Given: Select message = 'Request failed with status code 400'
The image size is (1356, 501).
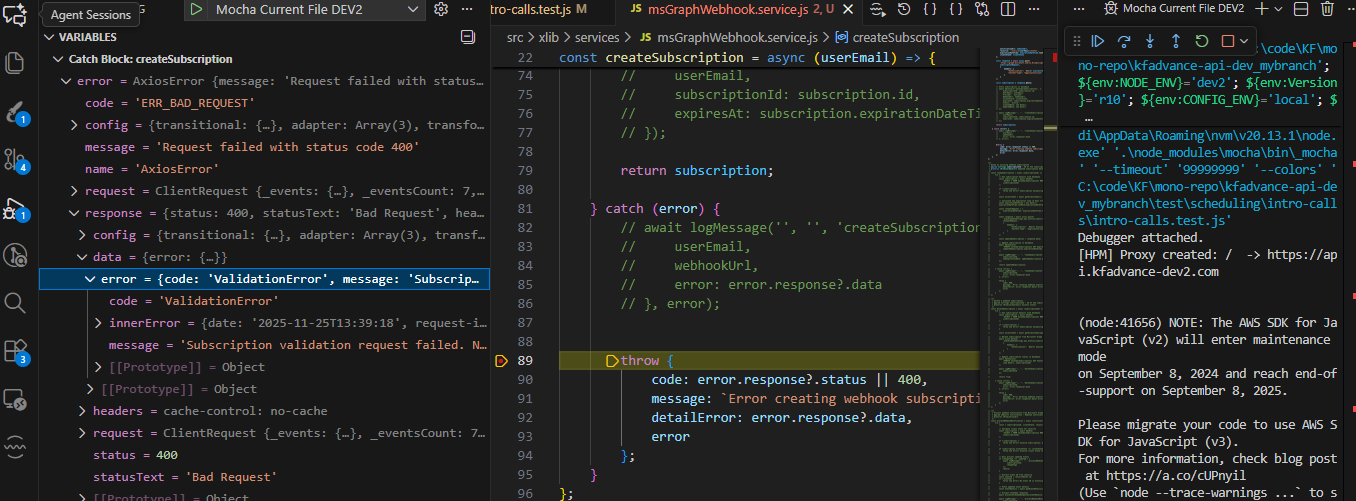Looking at the screenshot, I should pyautogui.click(x=264, y=147).
